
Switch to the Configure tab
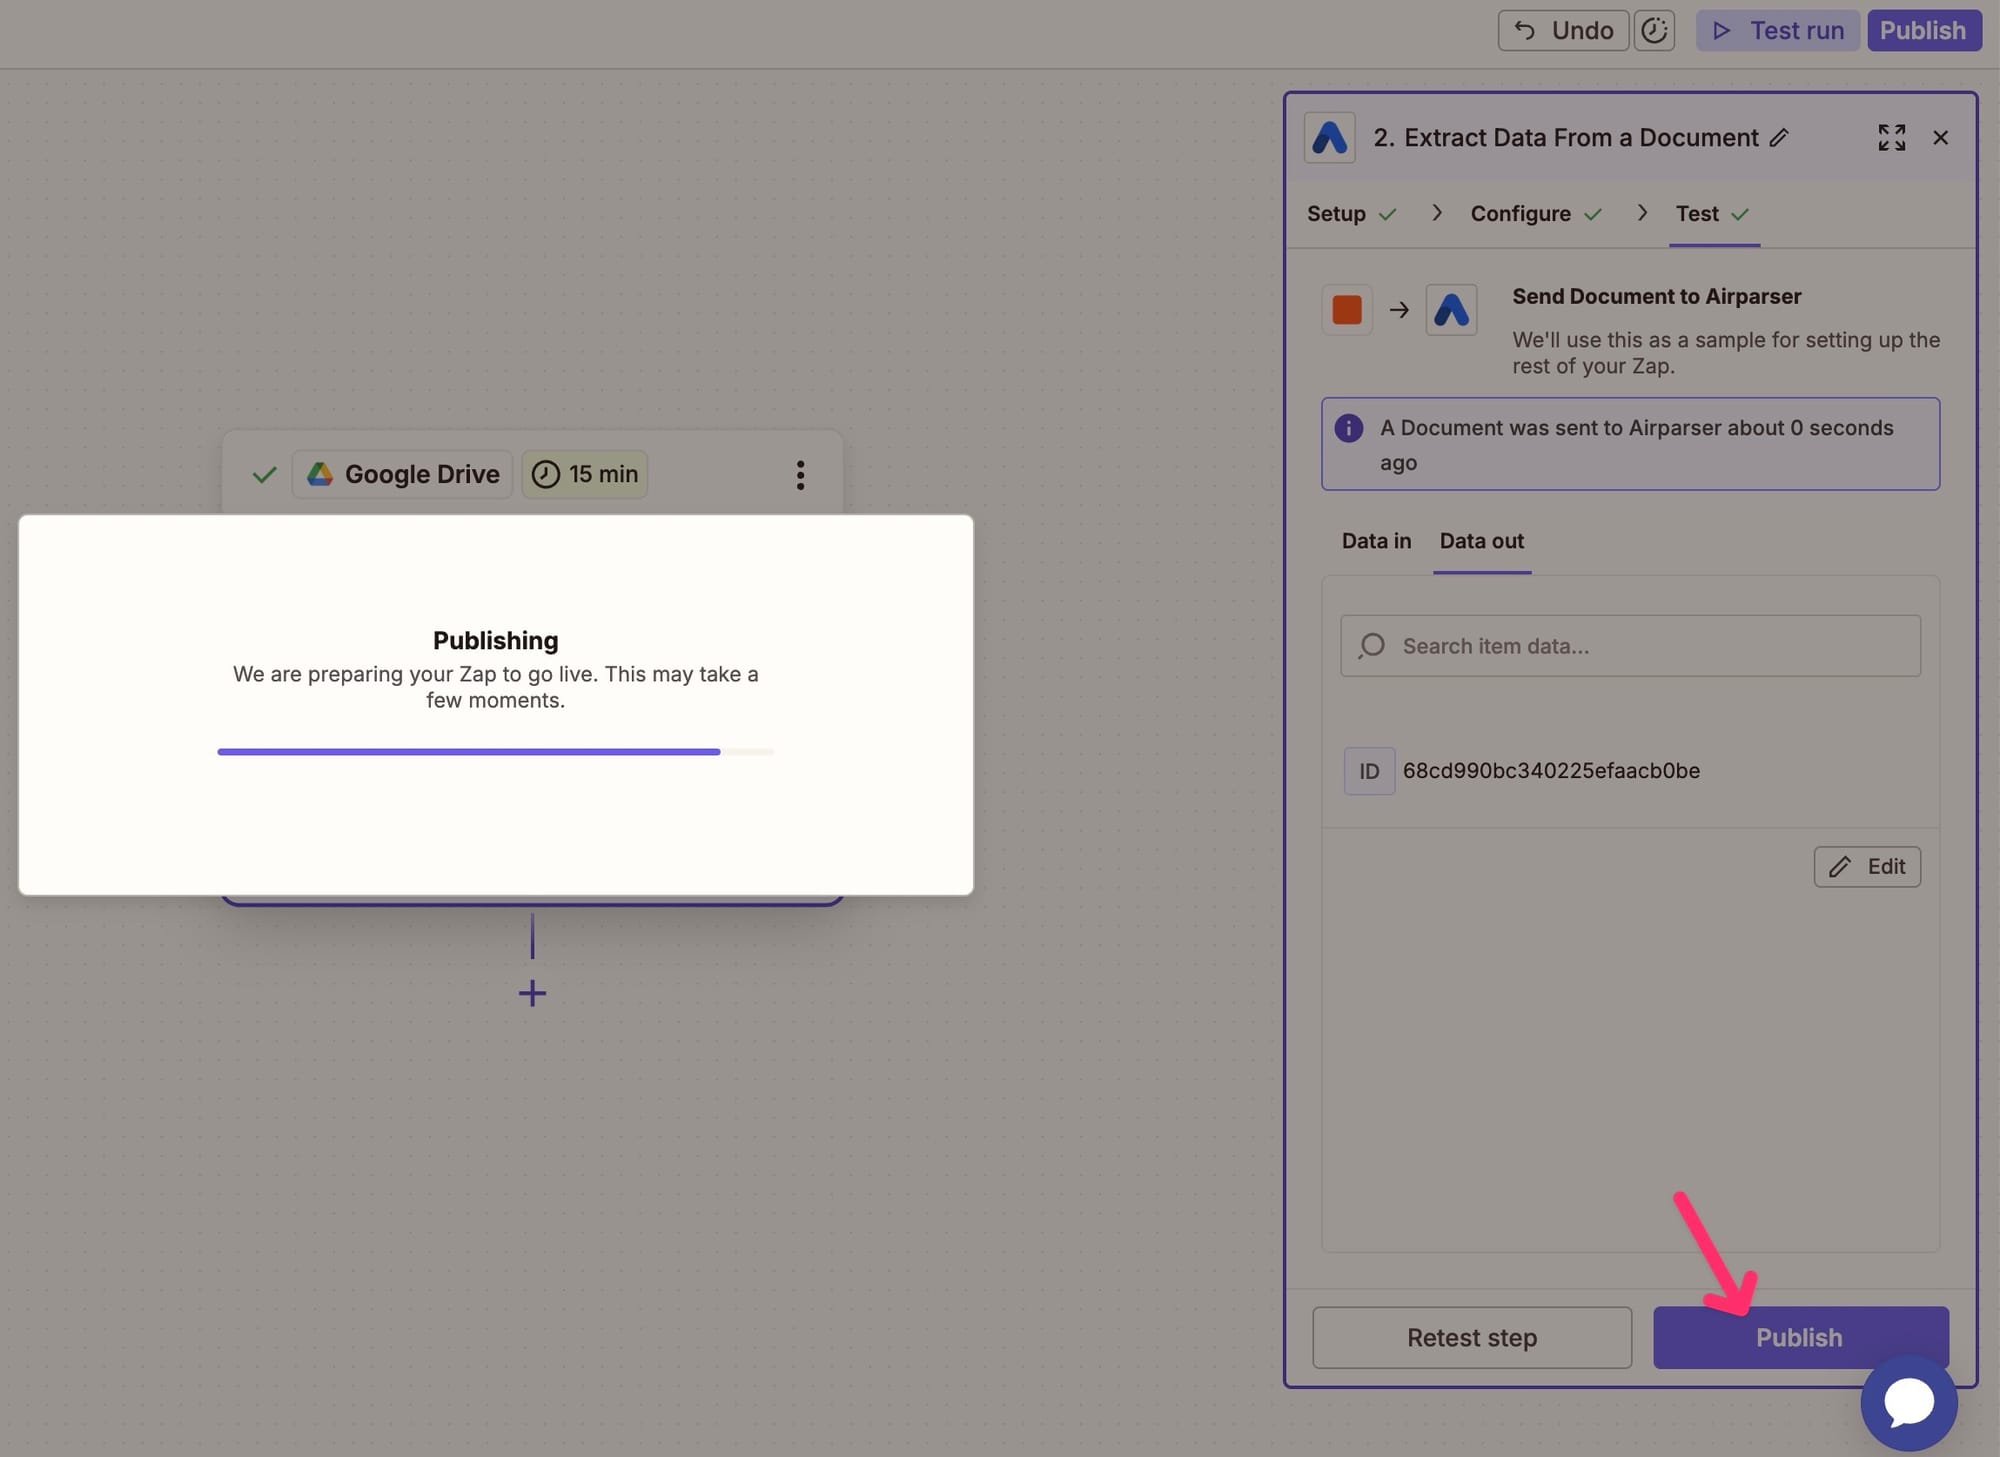[1520, 214]
